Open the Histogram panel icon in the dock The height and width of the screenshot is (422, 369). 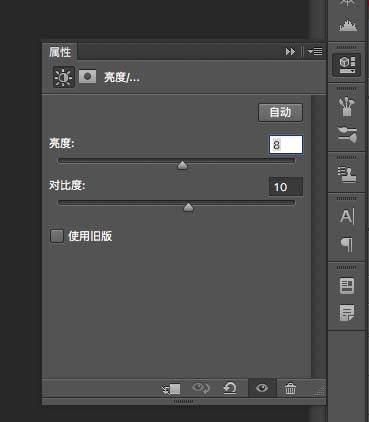tap(347, 25)
